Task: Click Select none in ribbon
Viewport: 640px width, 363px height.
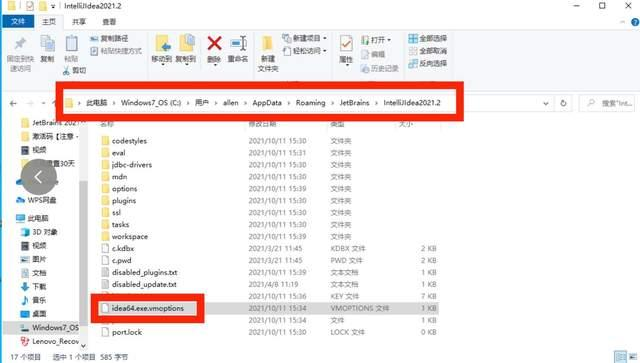Action: coord(427,51)
